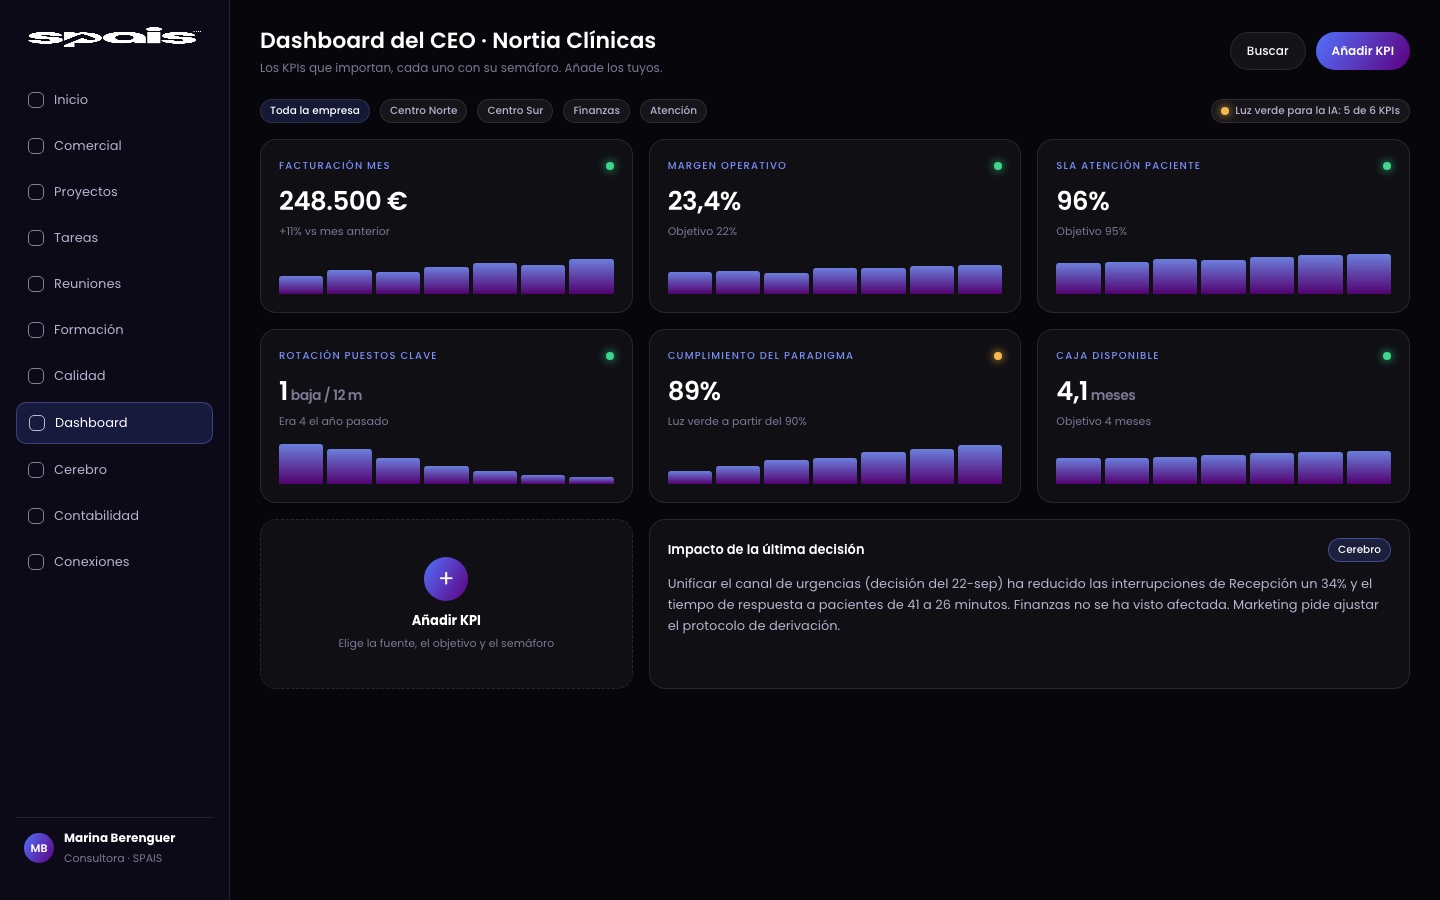Select the Calidad sidebar icon
The image size is (1440, 900).
coord(36,376)
